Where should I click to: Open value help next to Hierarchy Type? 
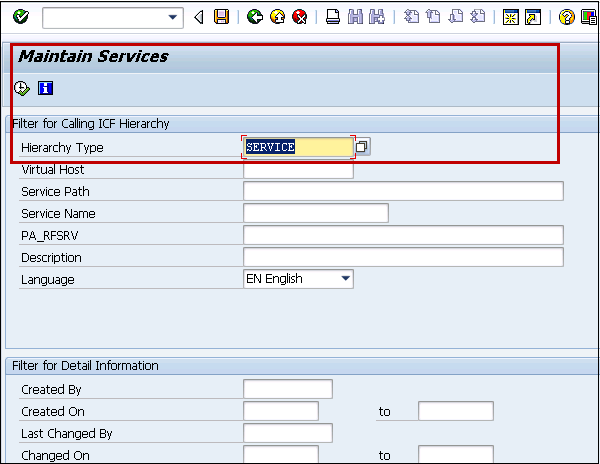[362, 147]
